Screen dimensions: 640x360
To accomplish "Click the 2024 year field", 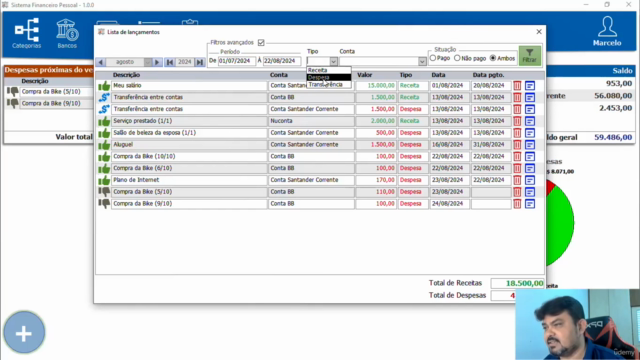I will [184, 62].
